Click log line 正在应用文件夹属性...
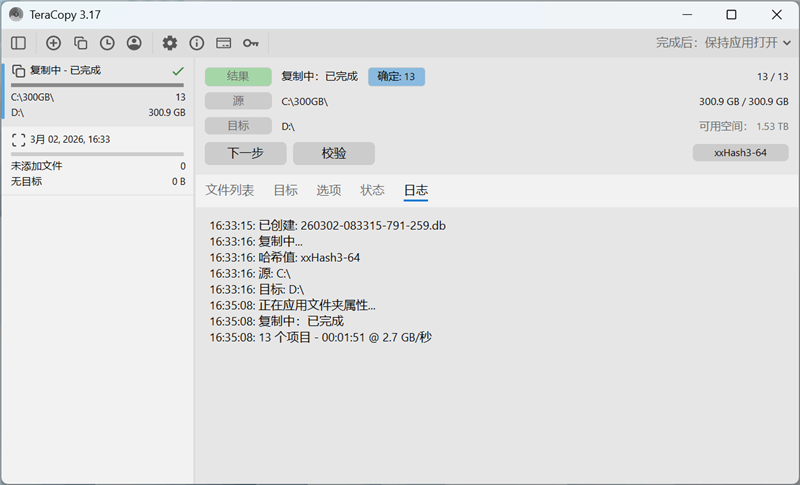 tap(292, 305)
